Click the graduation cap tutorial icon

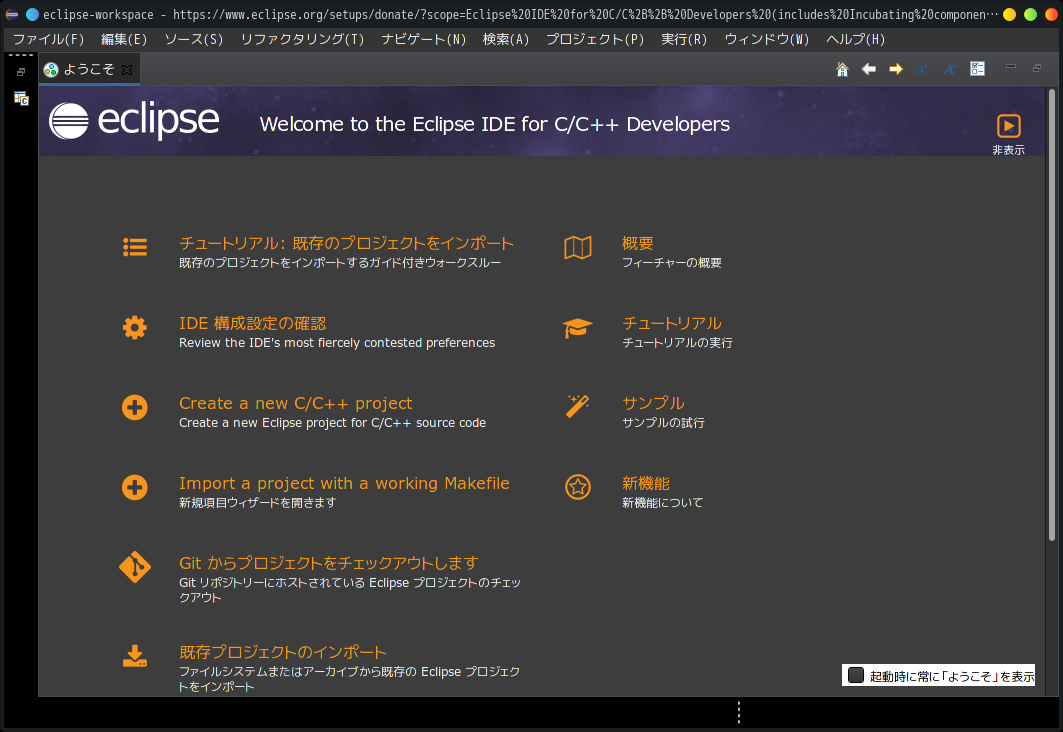pyautogui.click(x=578, y=328)
